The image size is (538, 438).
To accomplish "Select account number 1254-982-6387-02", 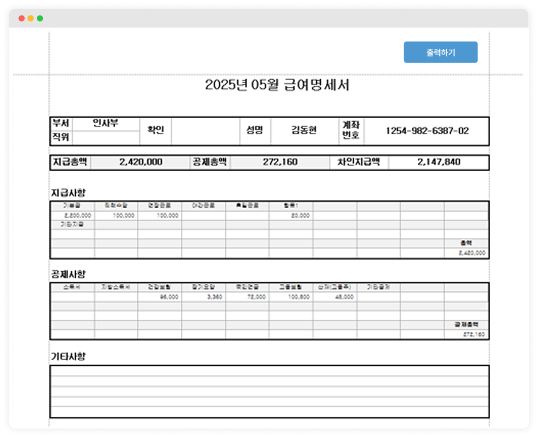I will click(x=427, y=131).
